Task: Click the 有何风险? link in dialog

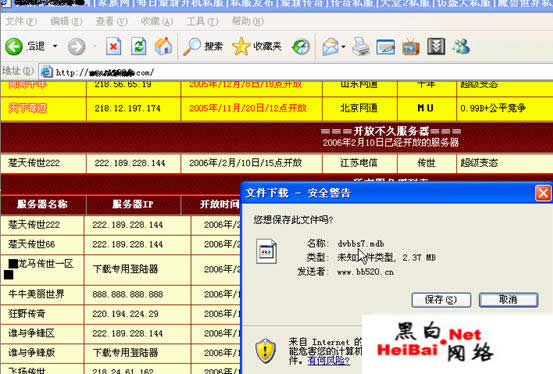Action: tap(328, 361)
